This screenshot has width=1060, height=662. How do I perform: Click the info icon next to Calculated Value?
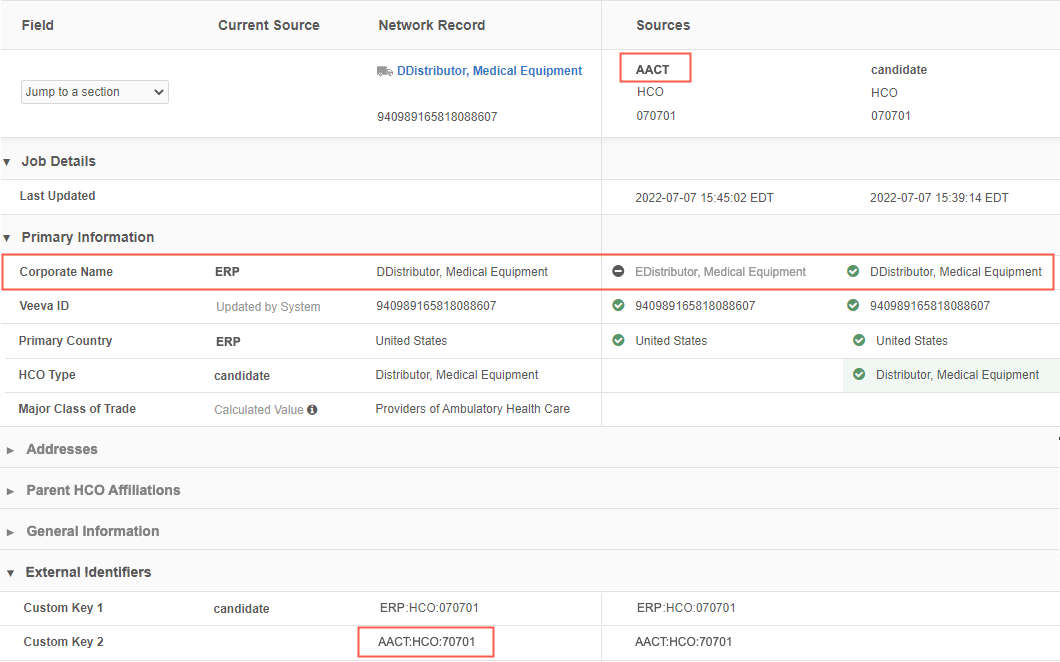(312, 409)
